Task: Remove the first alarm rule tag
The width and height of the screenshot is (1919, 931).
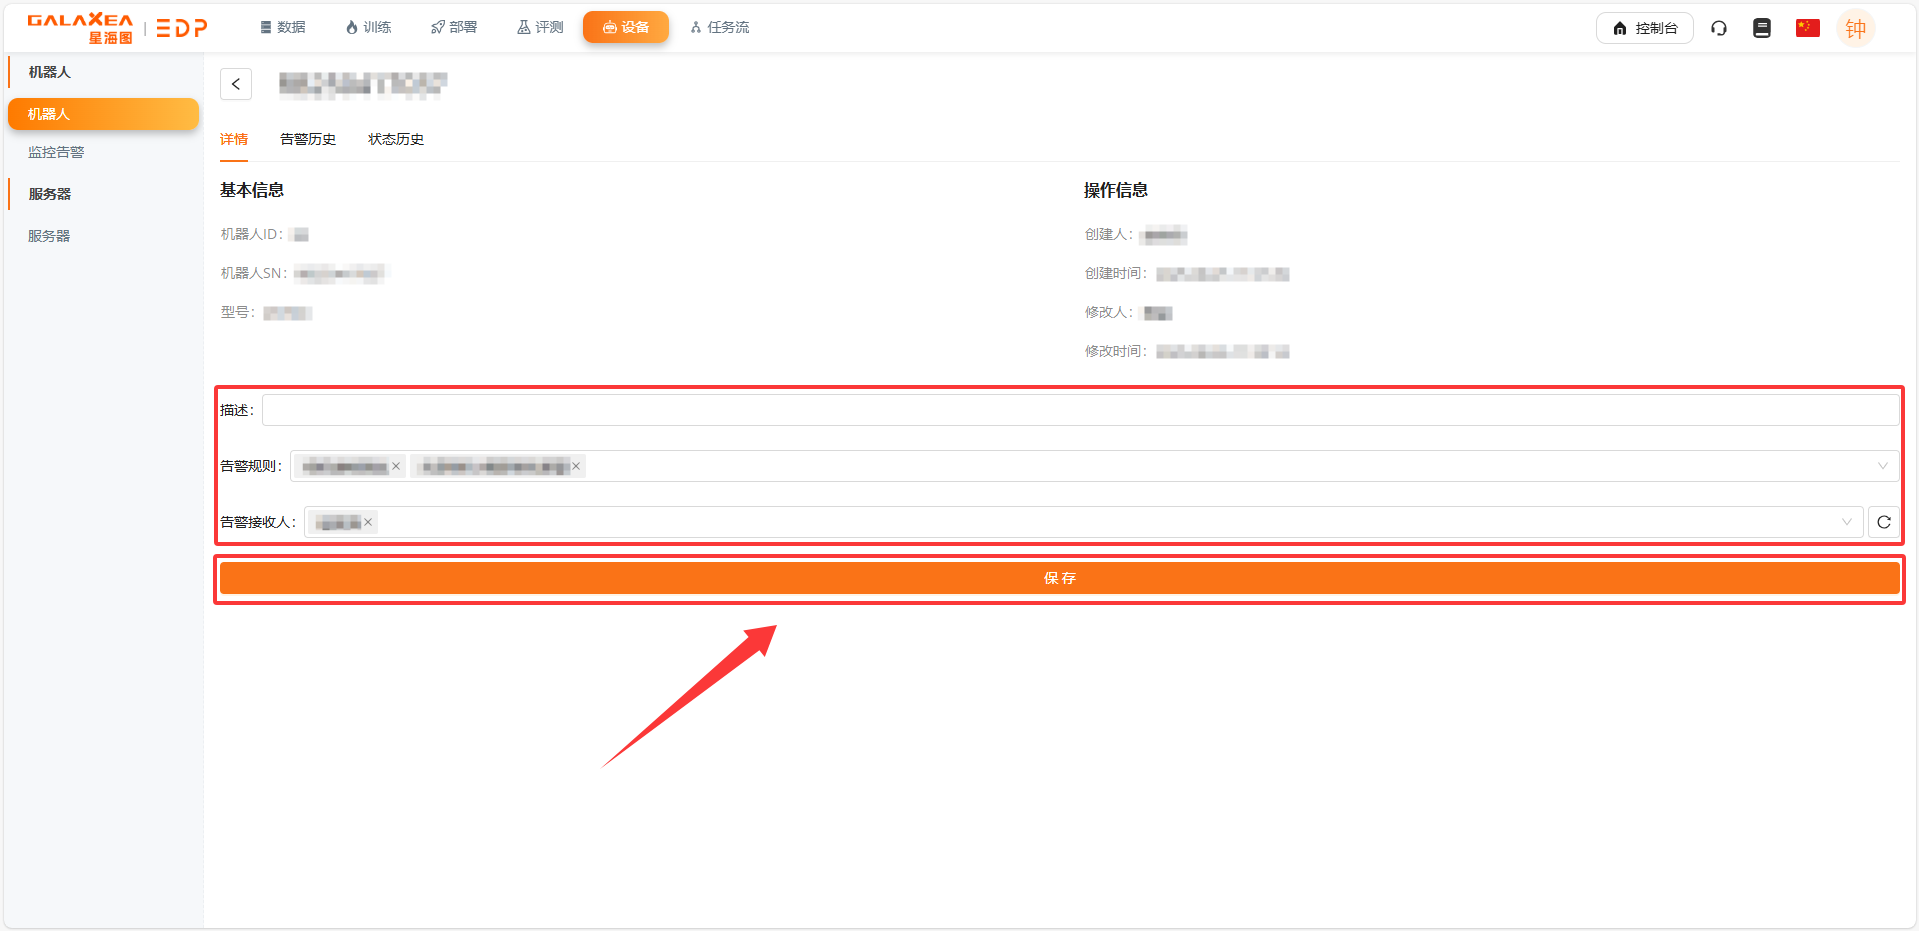Action: [x=396, y=466]
